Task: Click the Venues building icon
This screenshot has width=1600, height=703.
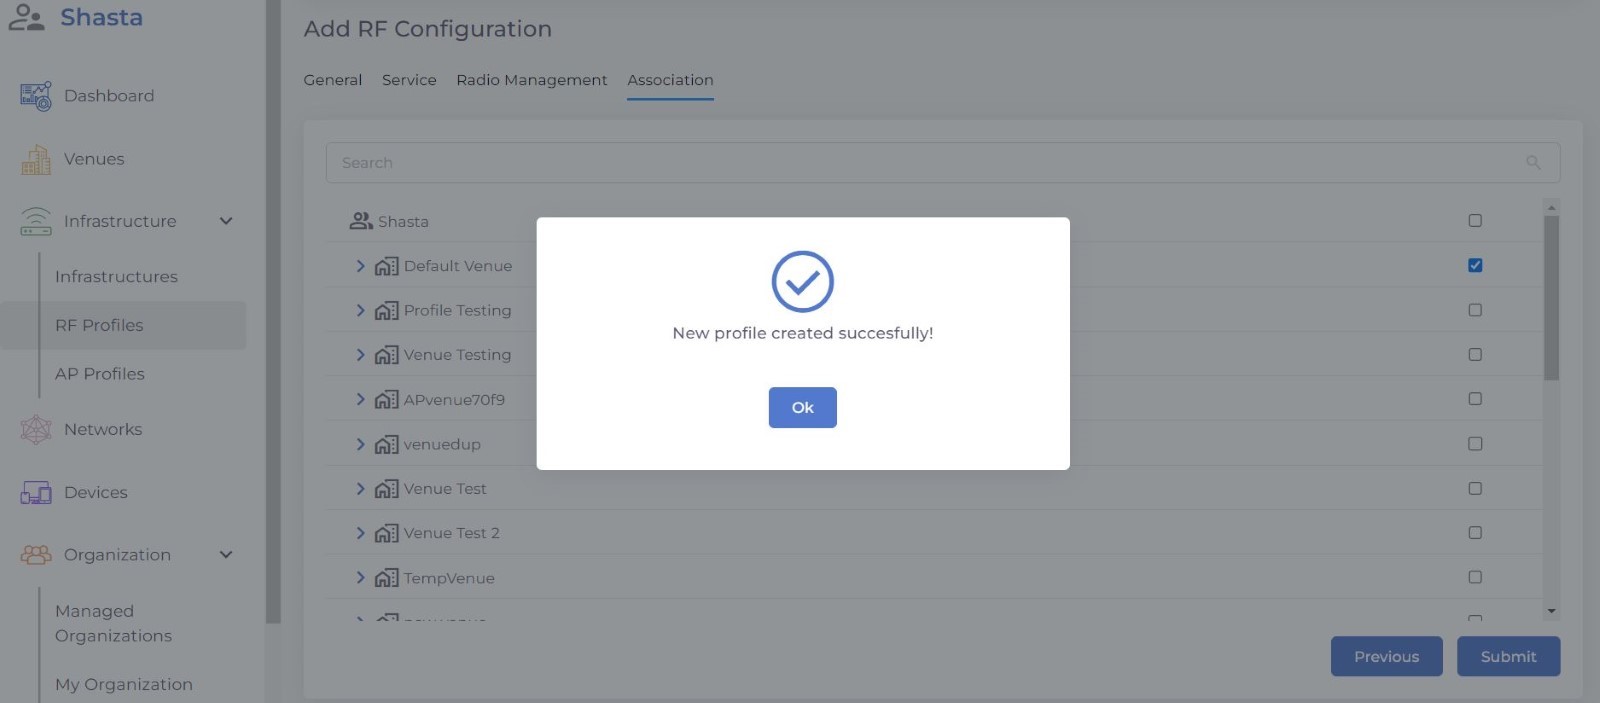Action: (x=36, y=160)
